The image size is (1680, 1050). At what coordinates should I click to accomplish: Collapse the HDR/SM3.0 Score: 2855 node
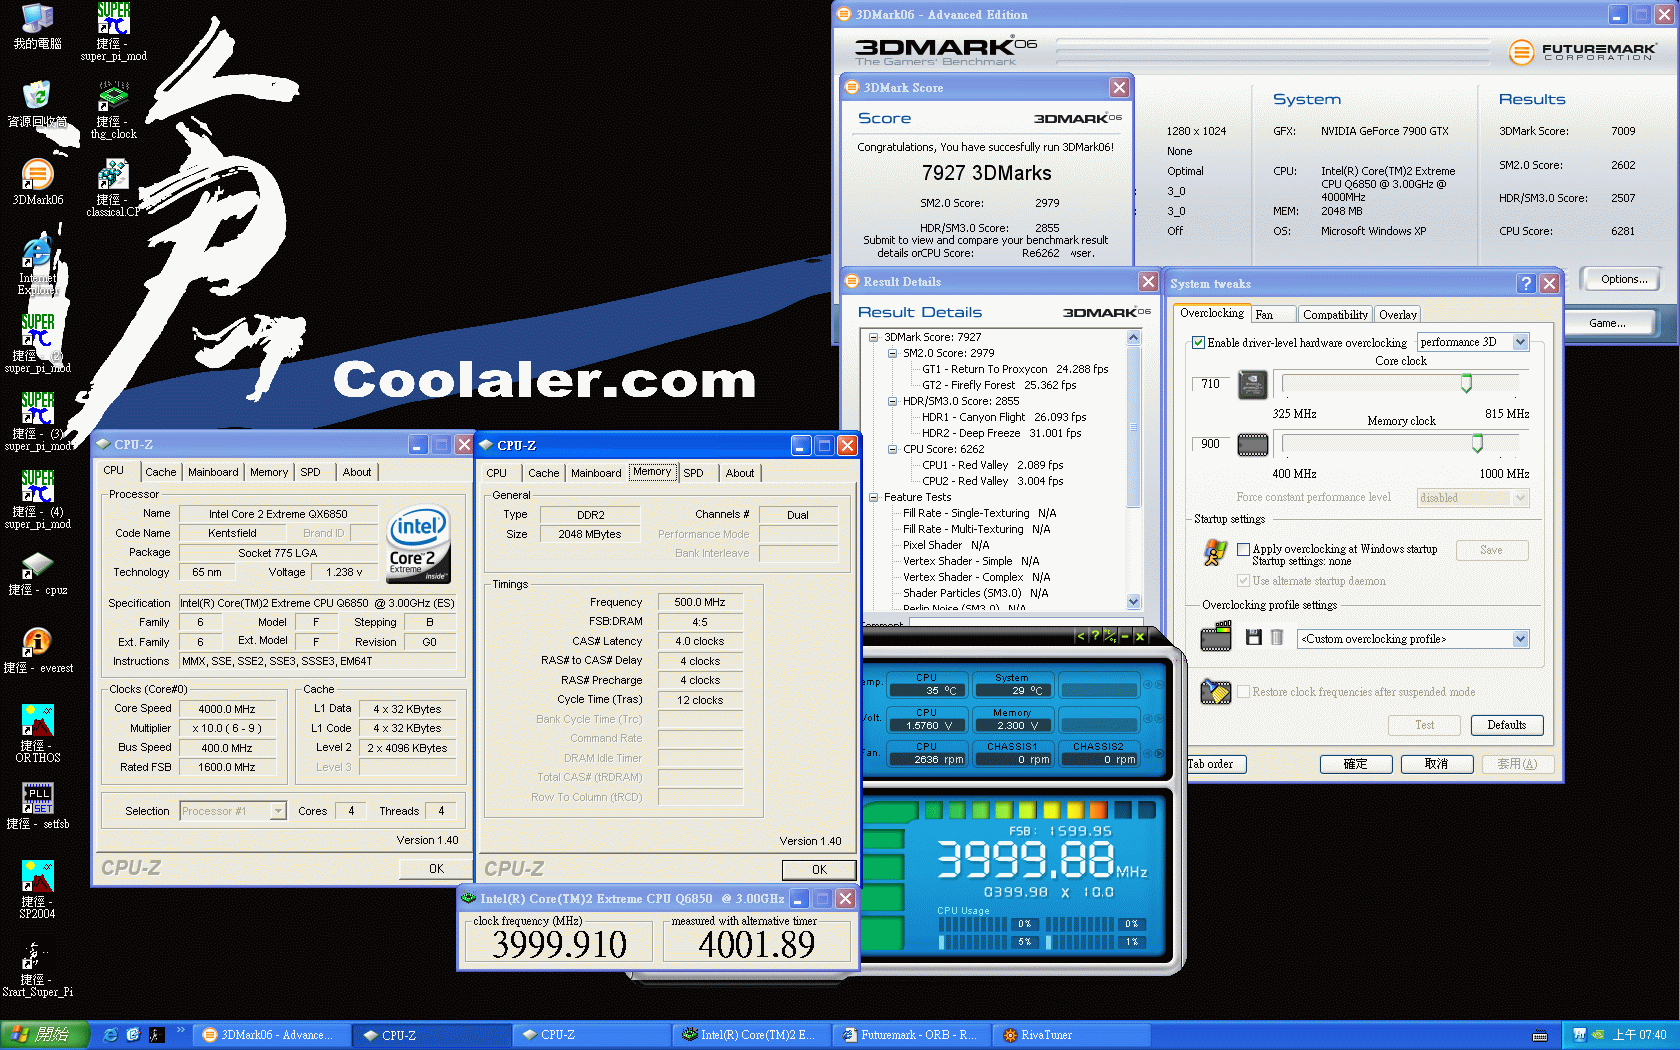(892, 401)
